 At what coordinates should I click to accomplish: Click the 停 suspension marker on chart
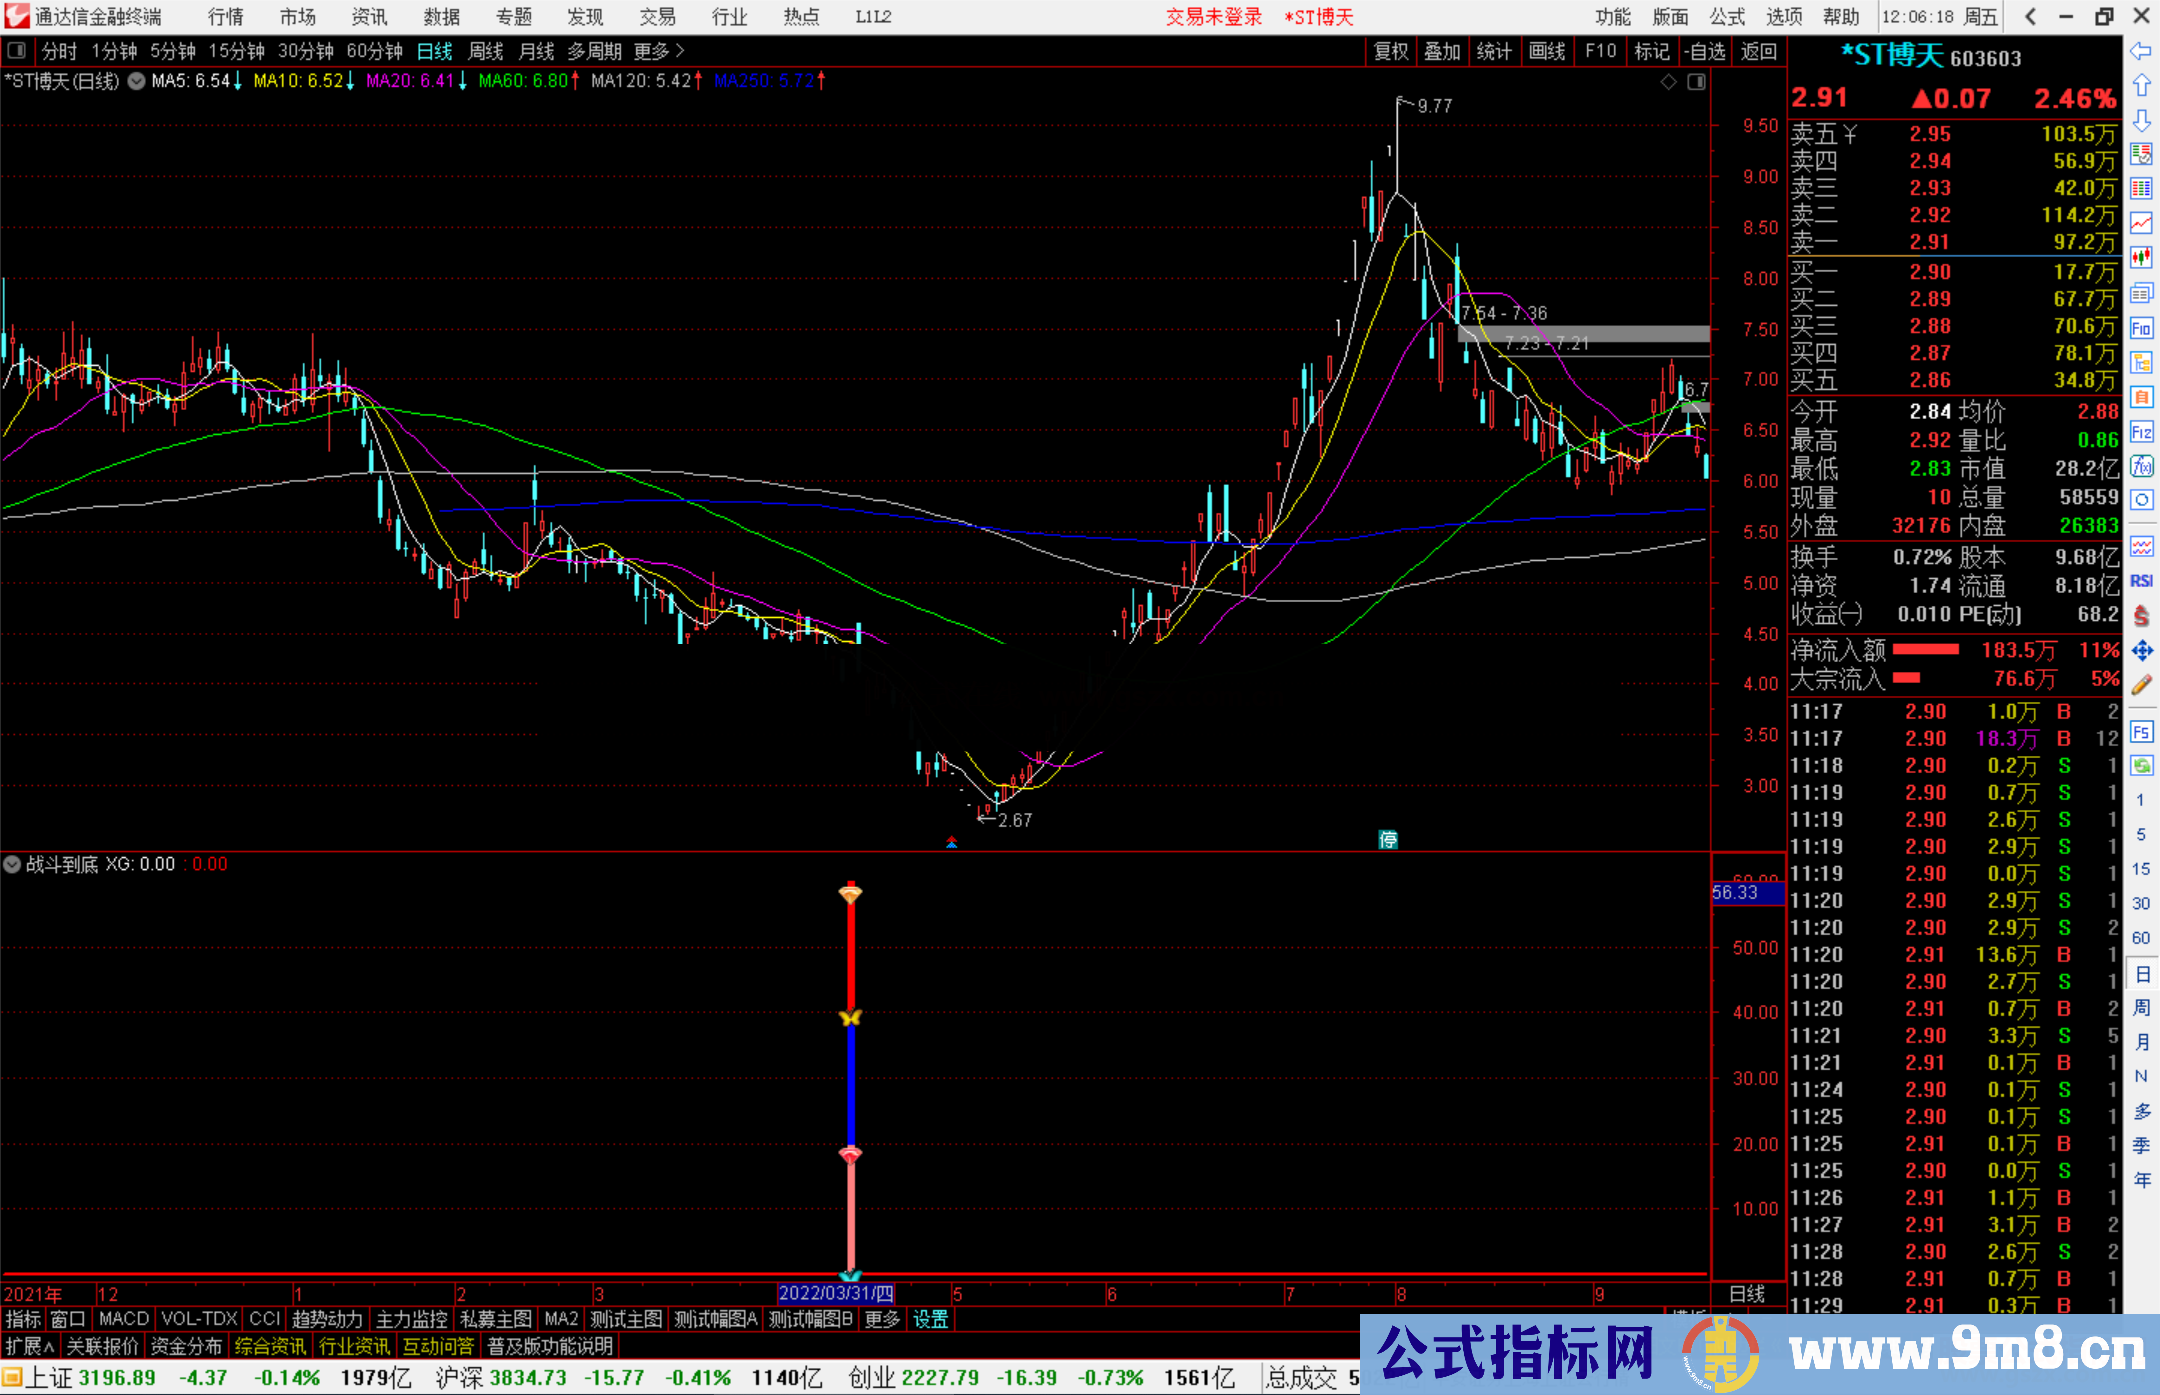[x=1388, y=839]
